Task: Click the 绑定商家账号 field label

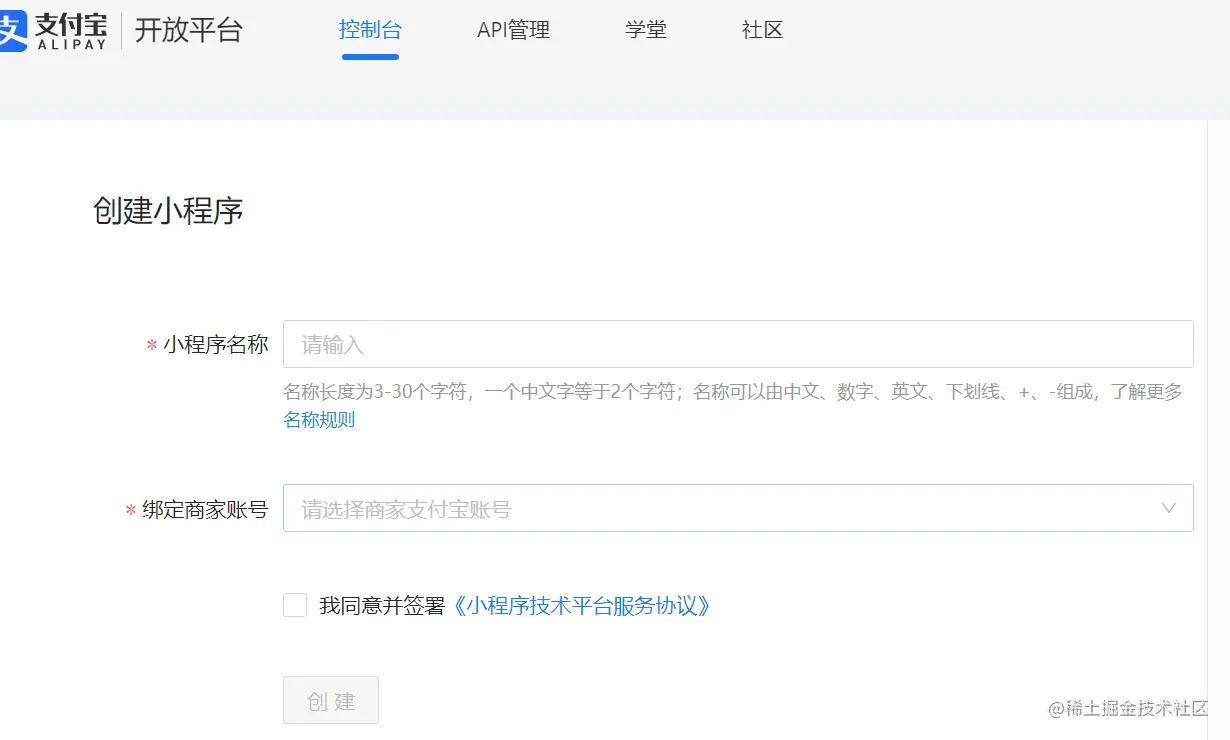Action: (x=205, y=510)
